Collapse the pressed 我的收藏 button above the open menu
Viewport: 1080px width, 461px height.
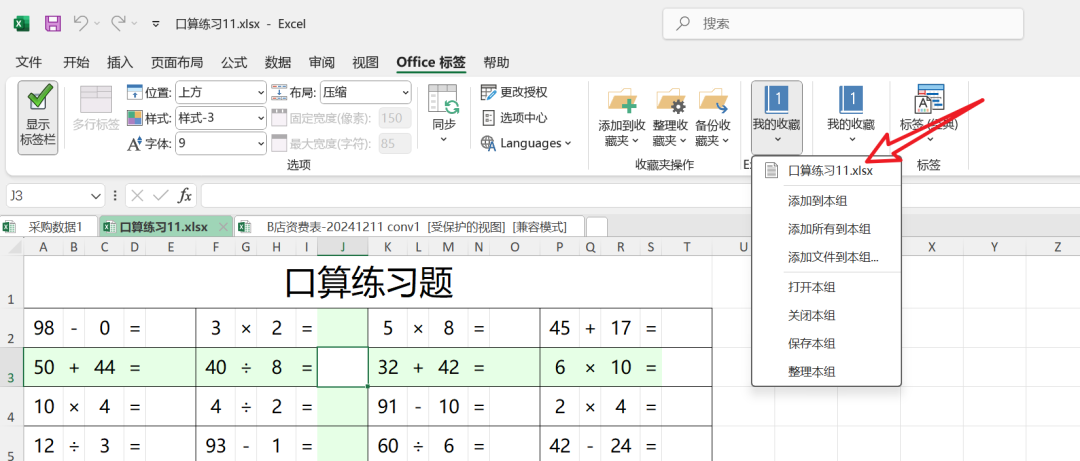(x=776, y=117)
